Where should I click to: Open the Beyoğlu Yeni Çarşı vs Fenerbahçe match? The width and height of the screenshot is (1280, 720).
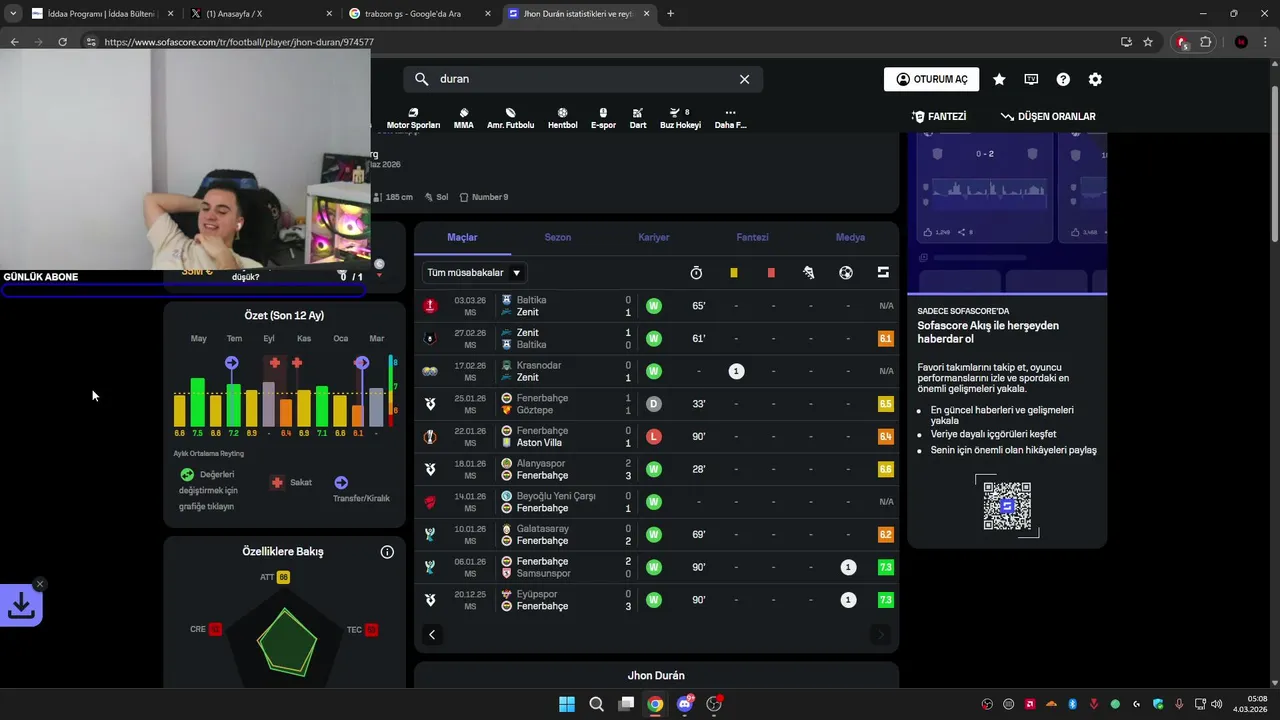[657, 502]
